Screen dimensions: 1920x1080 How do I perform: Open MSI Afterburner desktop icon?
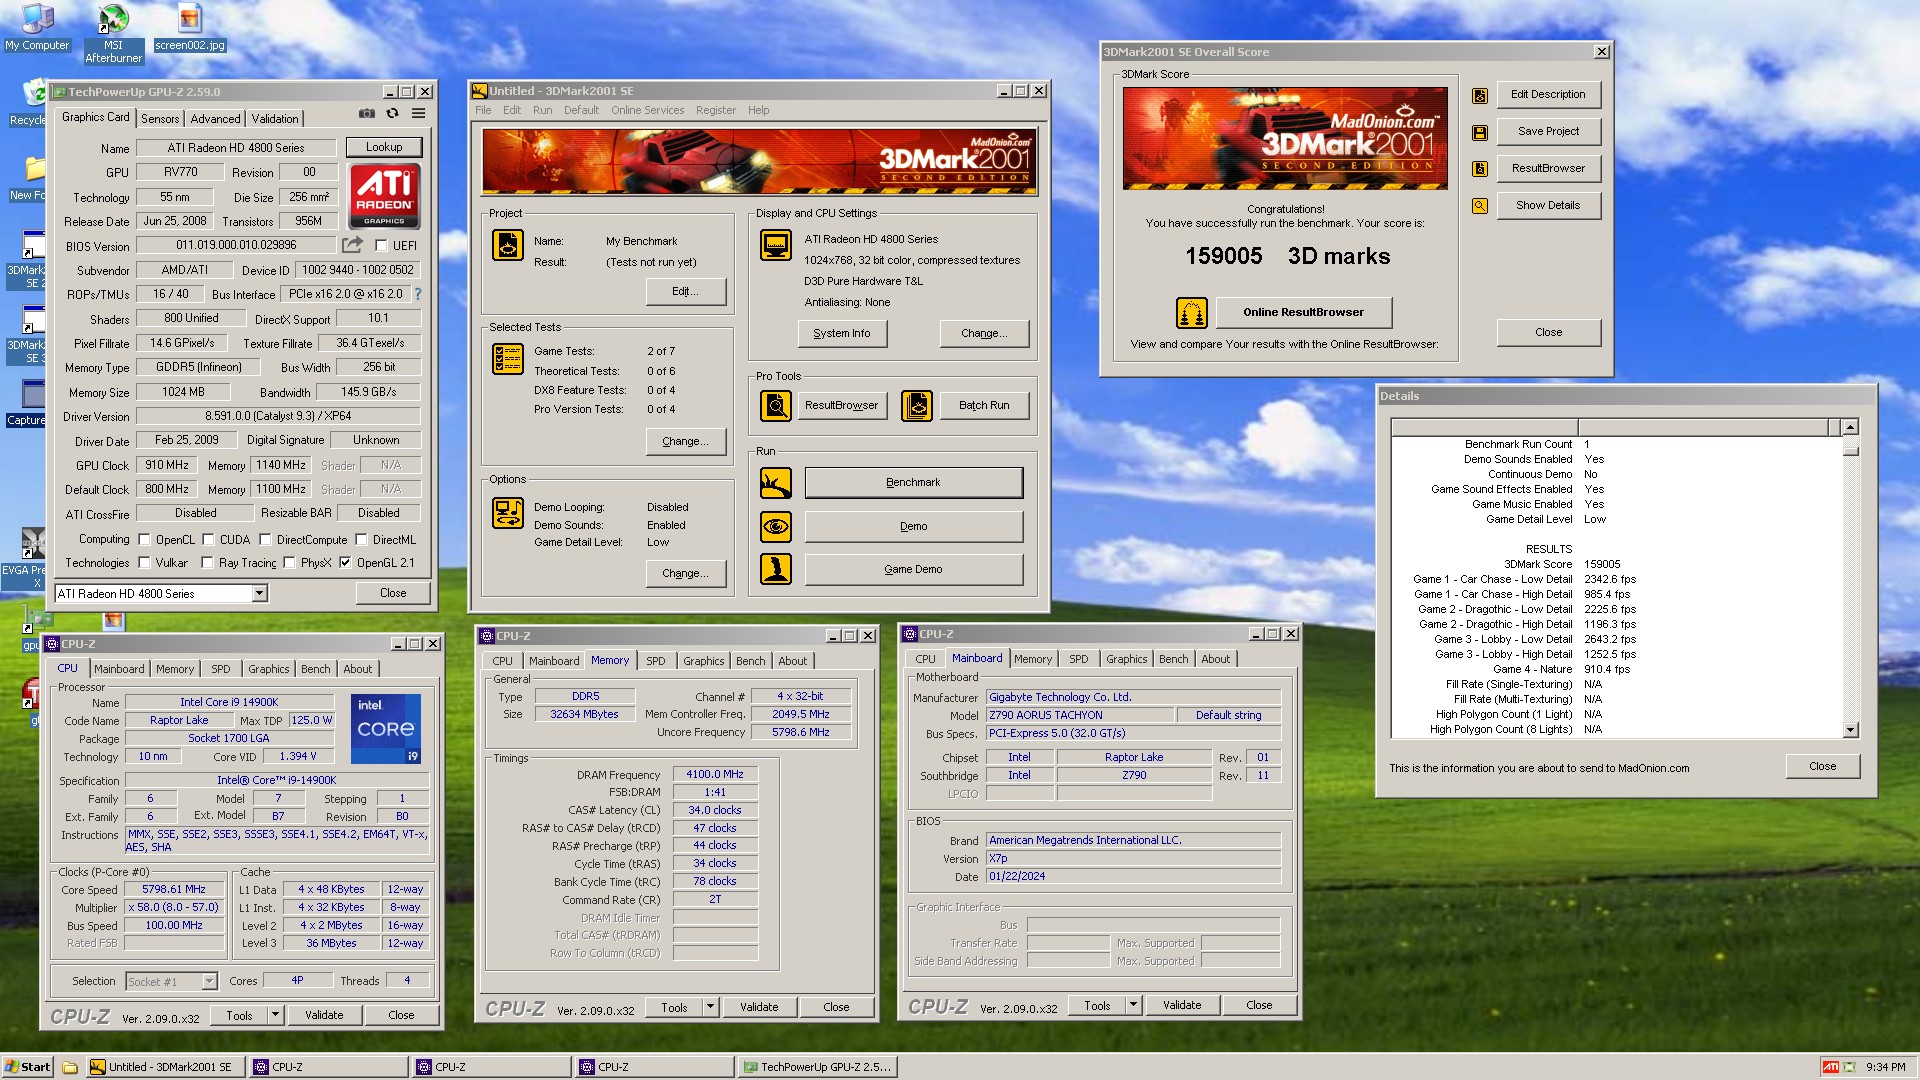click(x=113, y=33)
